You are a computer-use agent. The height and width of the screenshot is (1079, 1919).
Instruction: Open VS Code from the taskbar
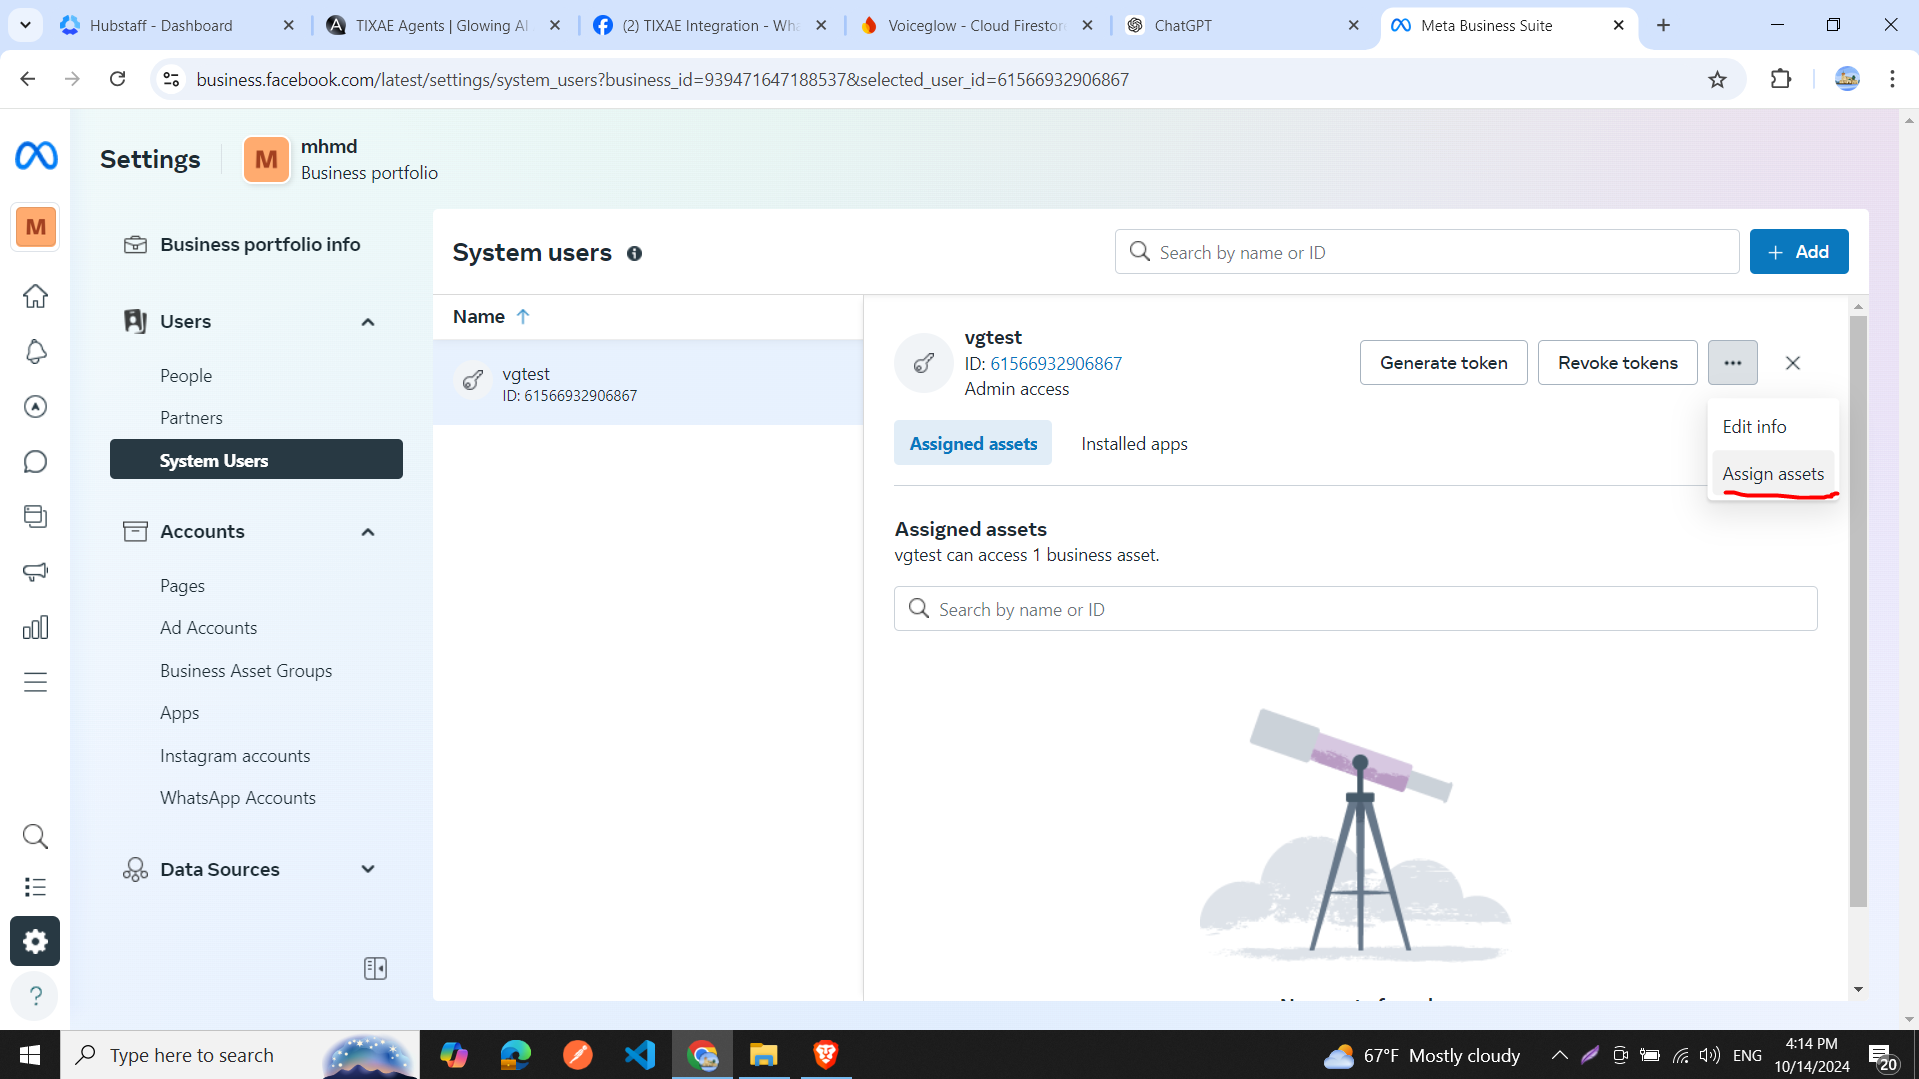pos(640,1055)
